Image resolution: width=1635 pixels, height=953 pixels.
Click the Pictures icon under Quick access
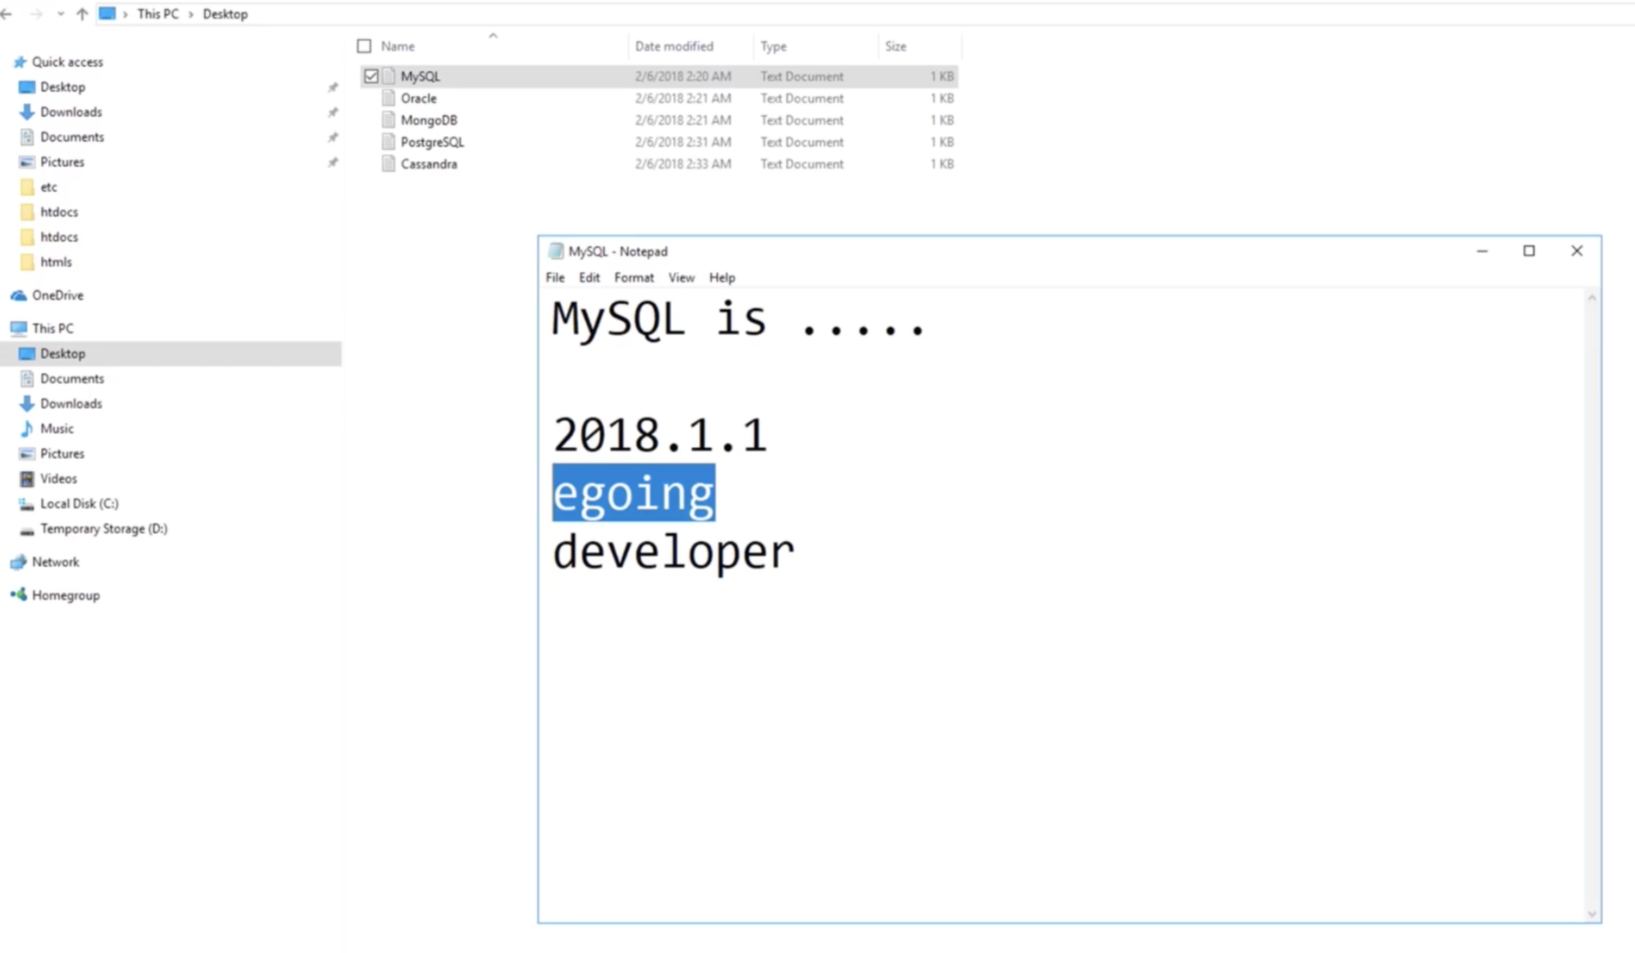coord(27,162)
